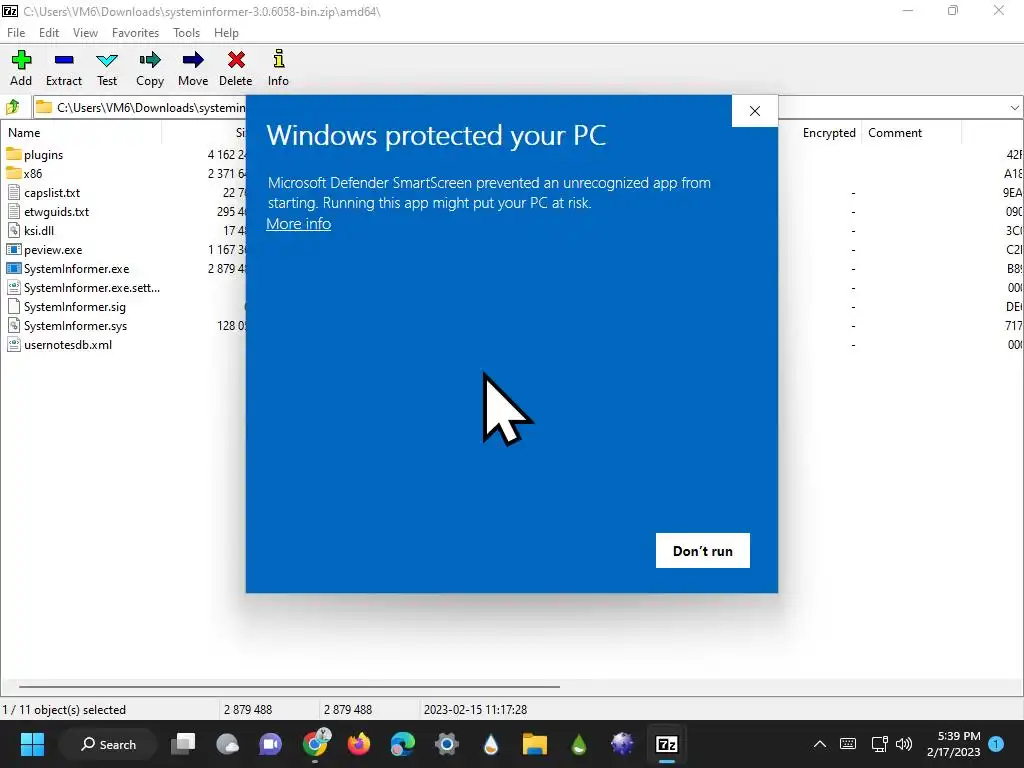Open the touch keyboard tray icon

point(848,744)
